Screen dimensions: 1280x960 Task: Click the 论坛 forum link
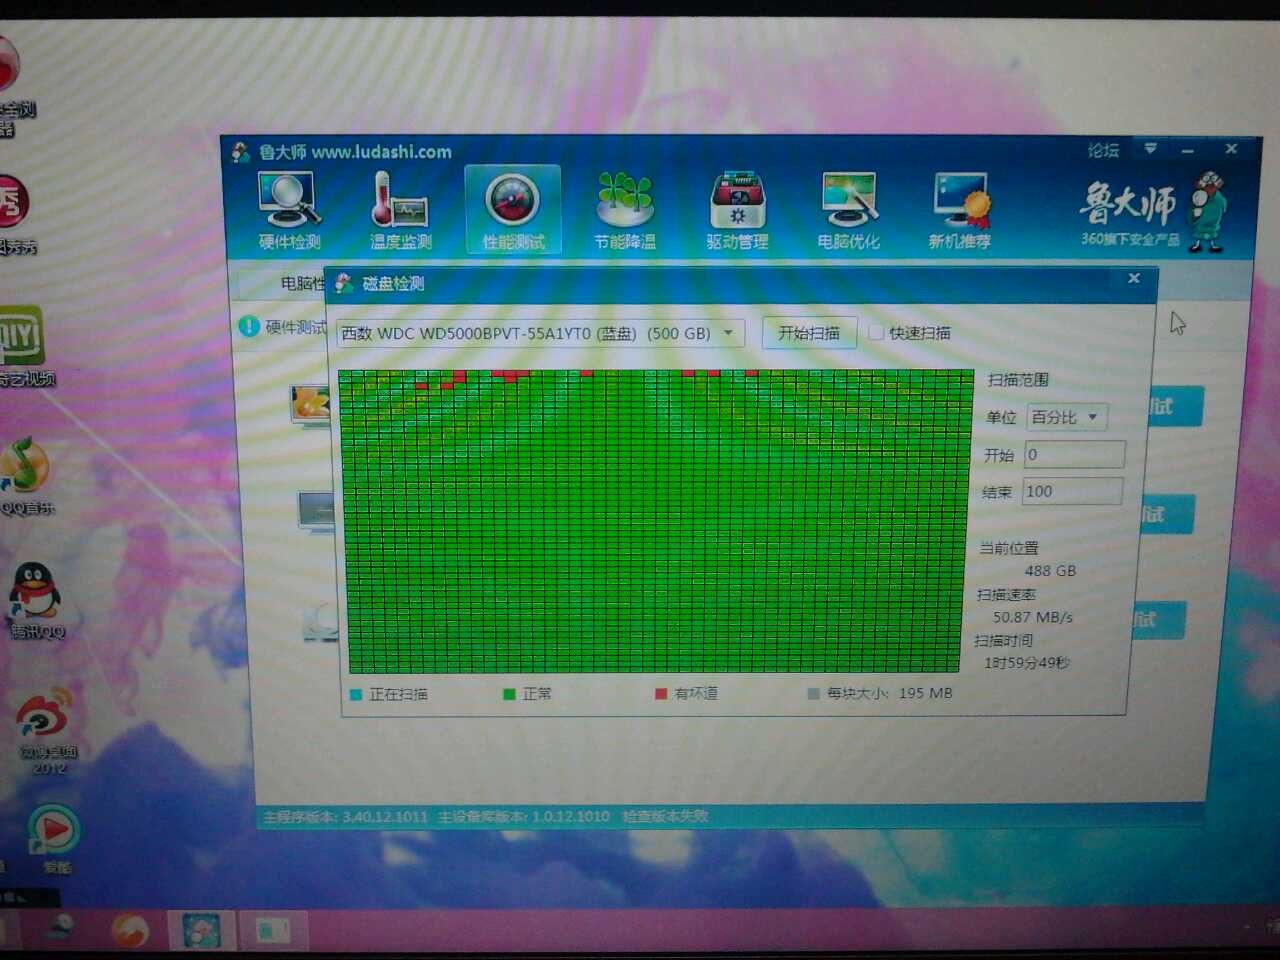coord(1103,150)
